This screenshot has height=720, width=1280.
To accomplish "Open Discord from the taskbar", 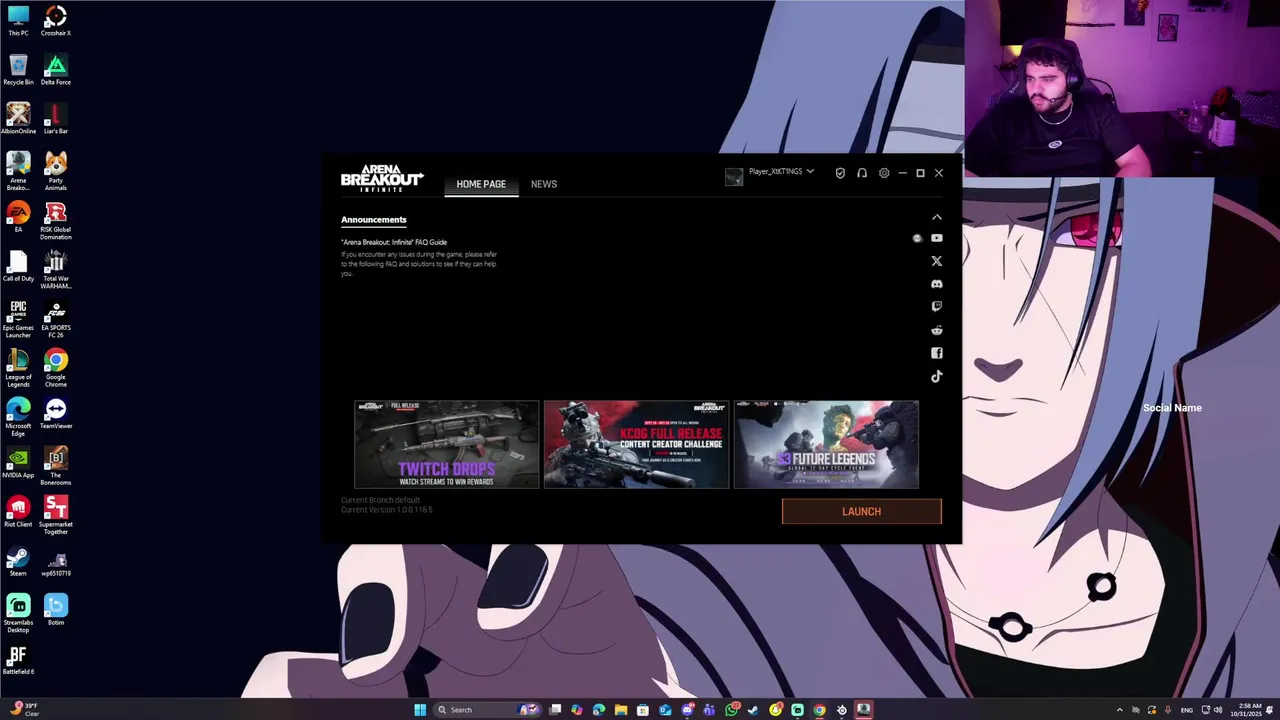I will [x=688, y=710].
